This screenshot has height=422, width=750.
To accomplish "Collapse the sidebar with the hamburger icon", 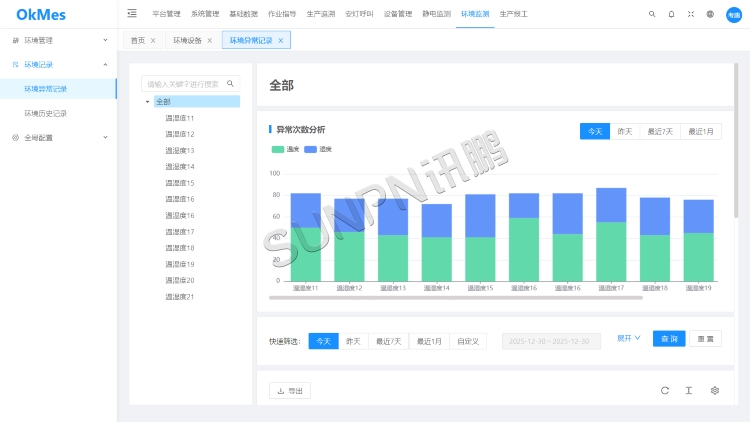I will click(132, 13).
